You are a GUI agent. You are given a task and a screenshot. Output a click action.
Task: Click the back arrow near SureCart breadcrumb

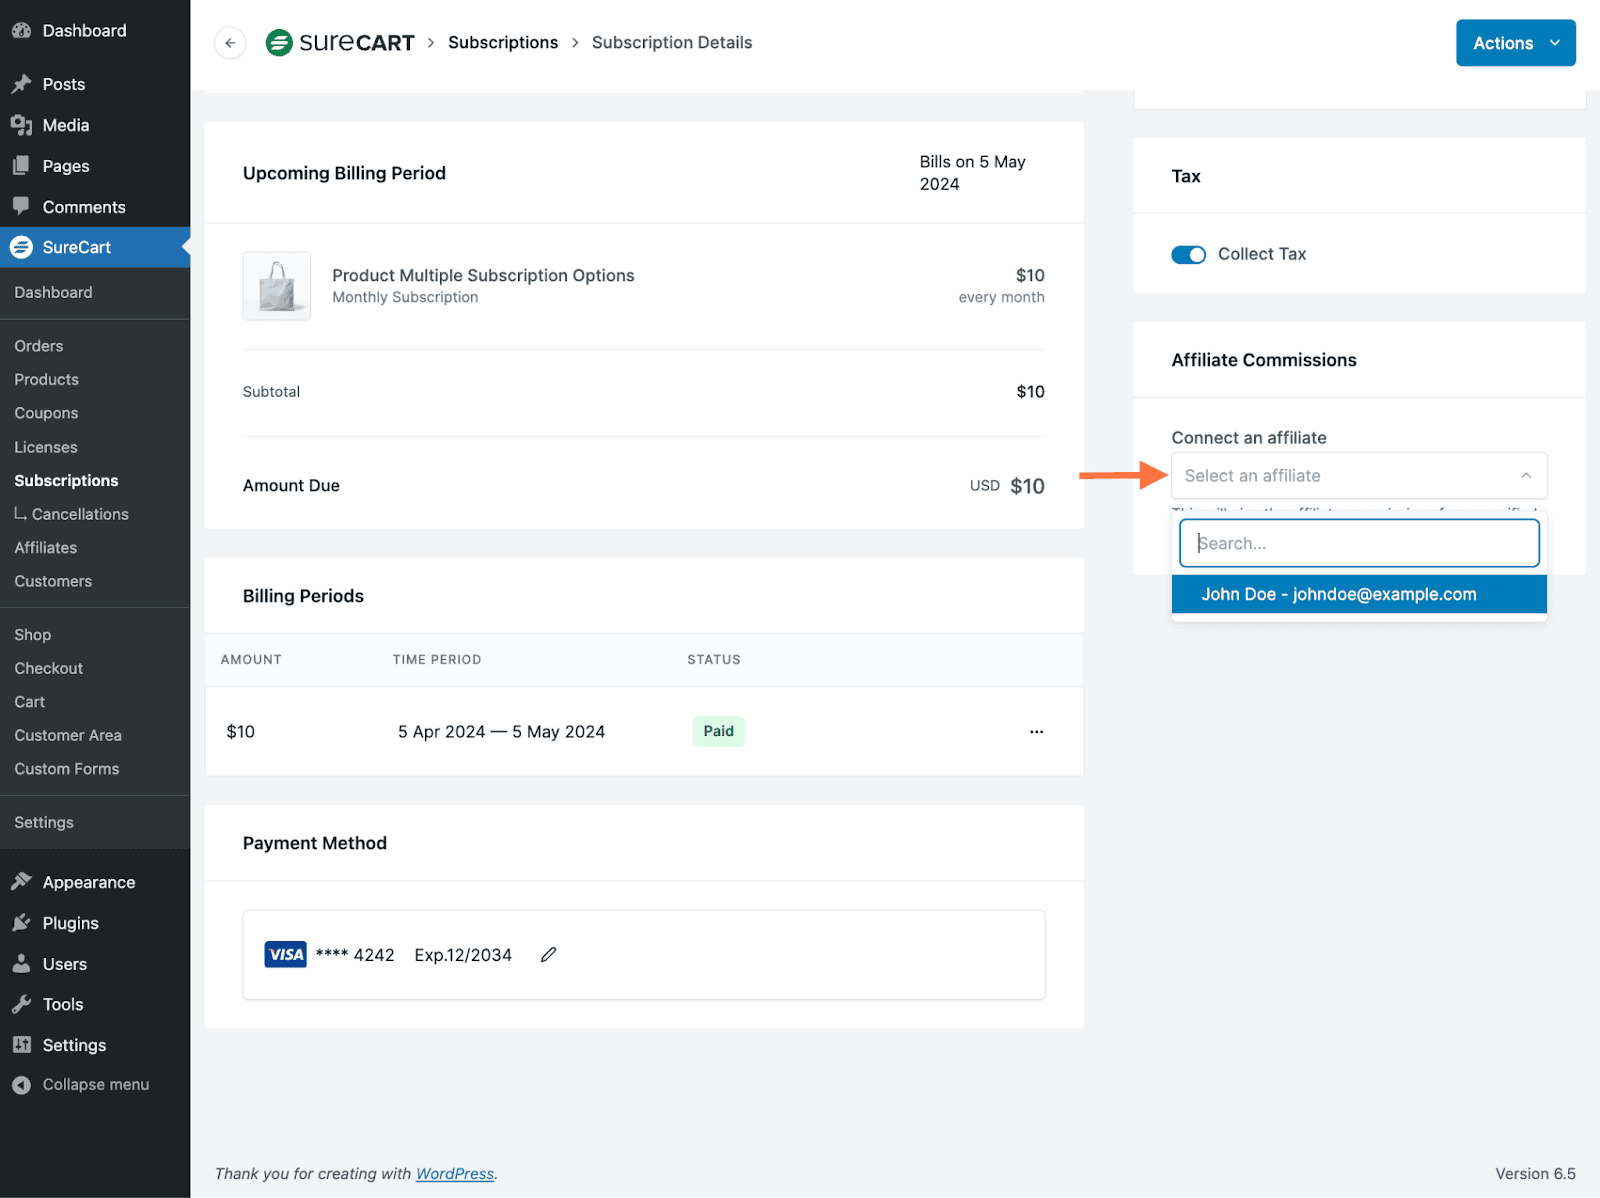[230, 42]
